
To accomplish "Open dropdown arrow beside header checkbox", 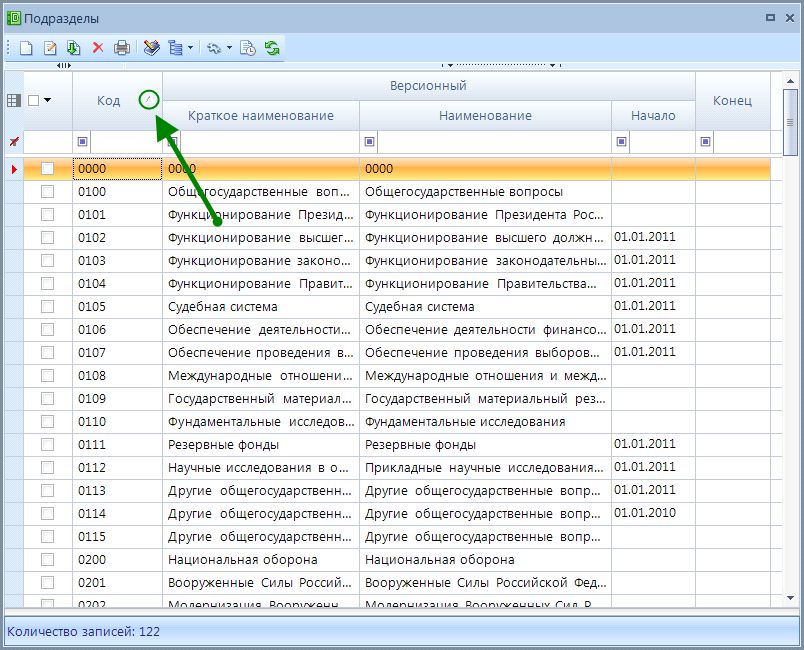I will click(x=47, y=100).
